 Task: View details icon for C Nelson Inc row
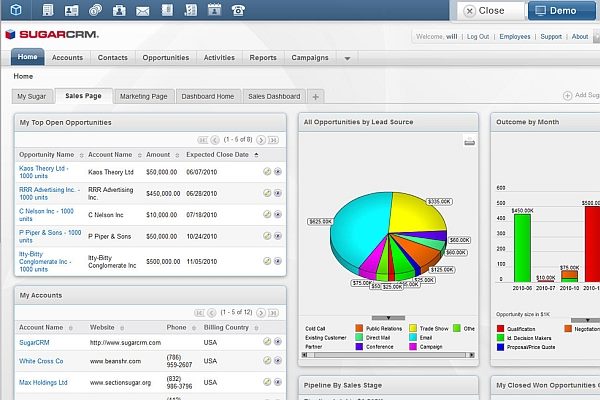click(278, 214)
